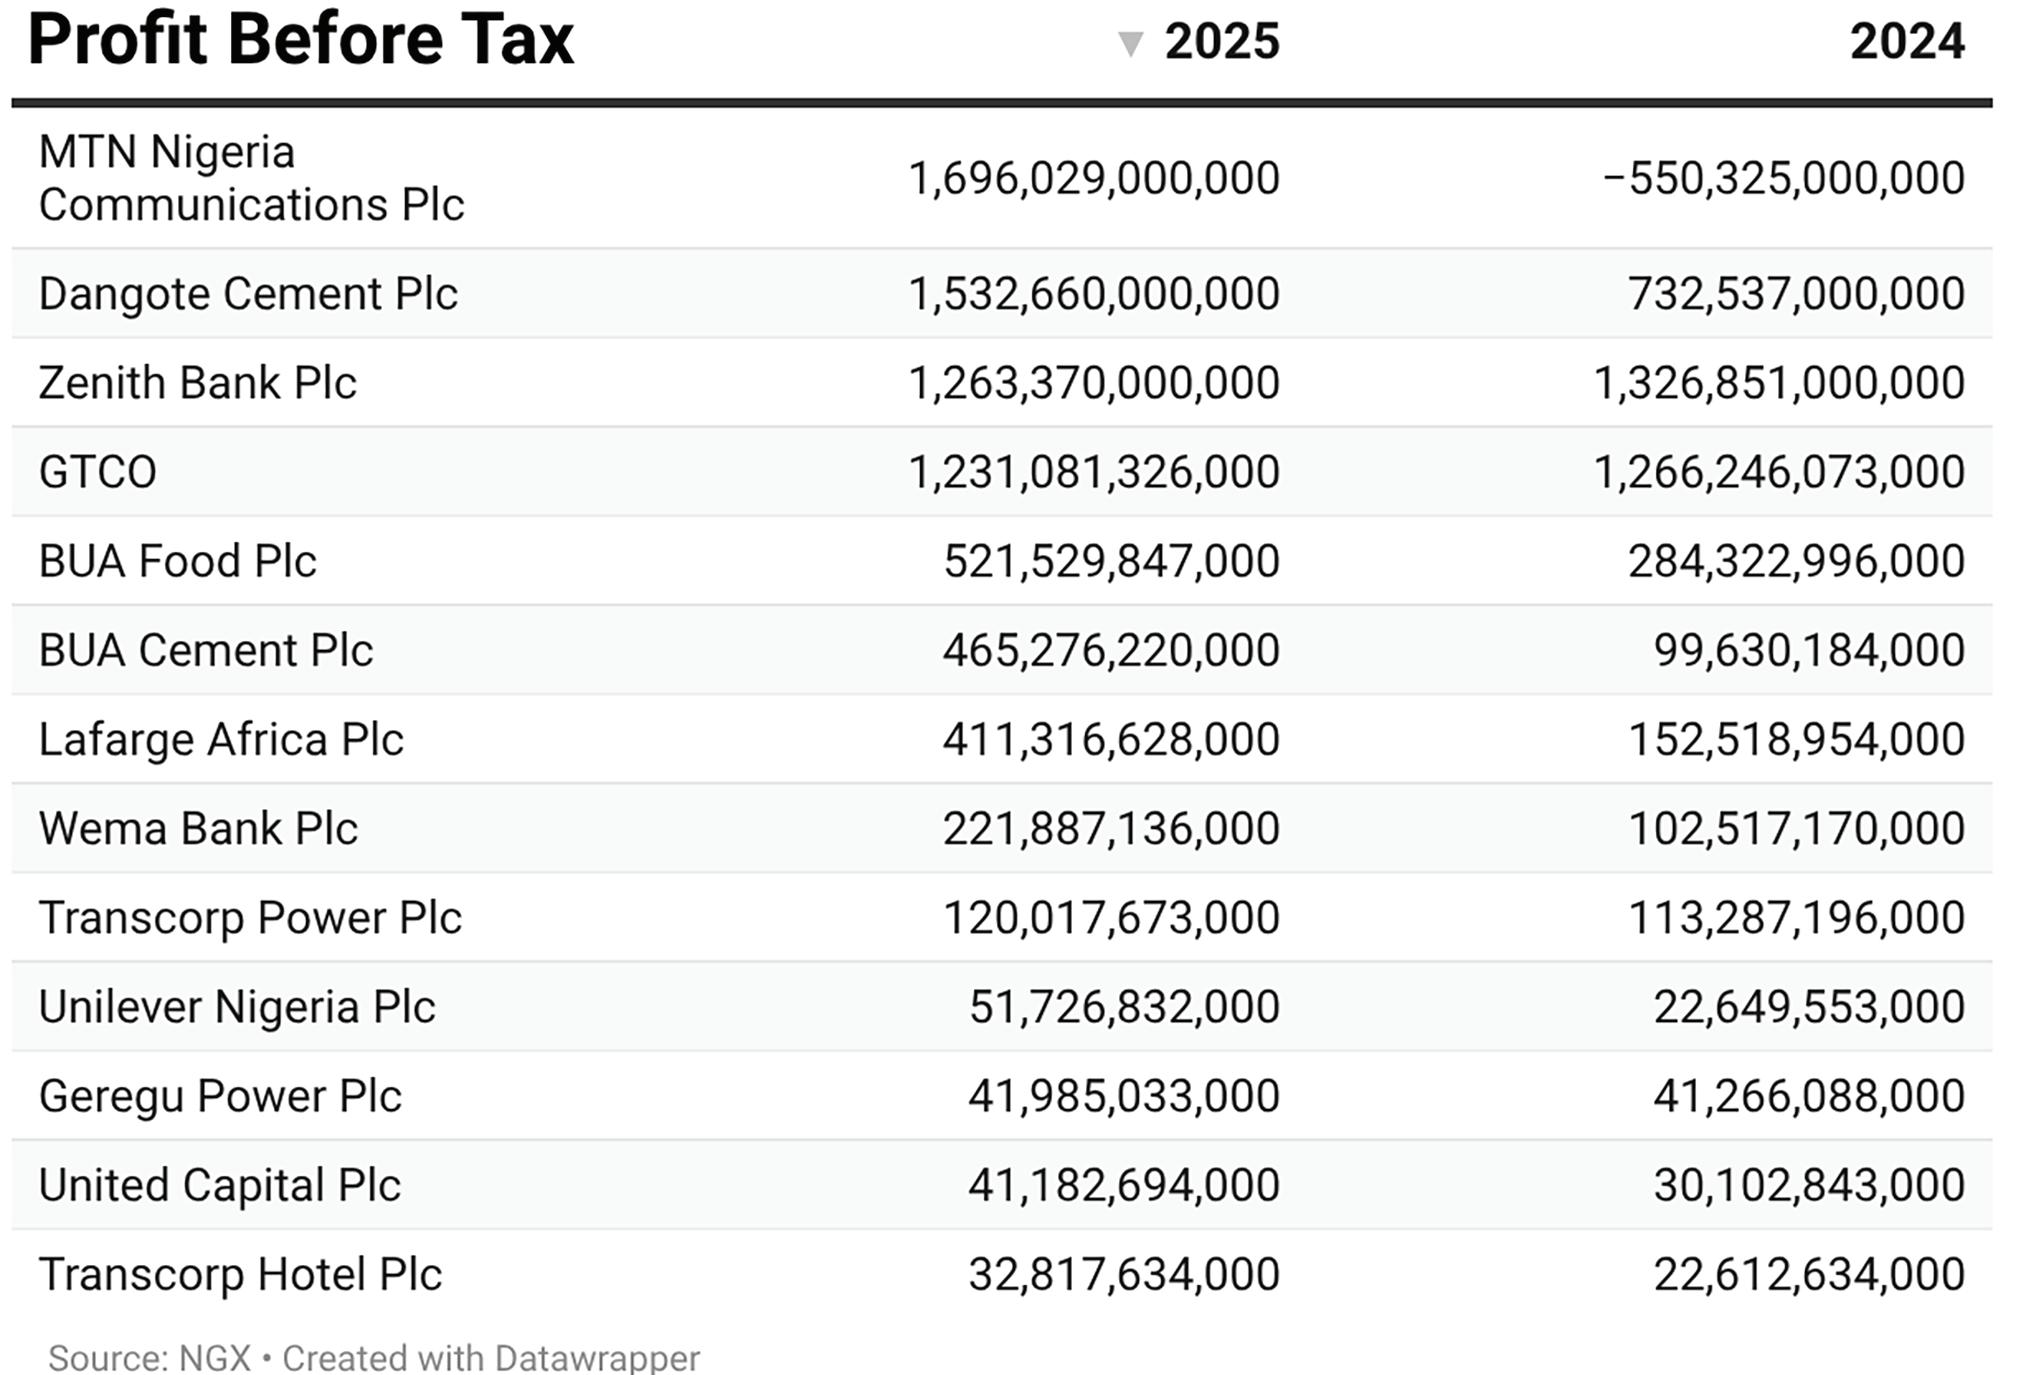This screenshot has width=2026, height=1375.
Task: Click the GTCO row label
Action: (98, 472)
